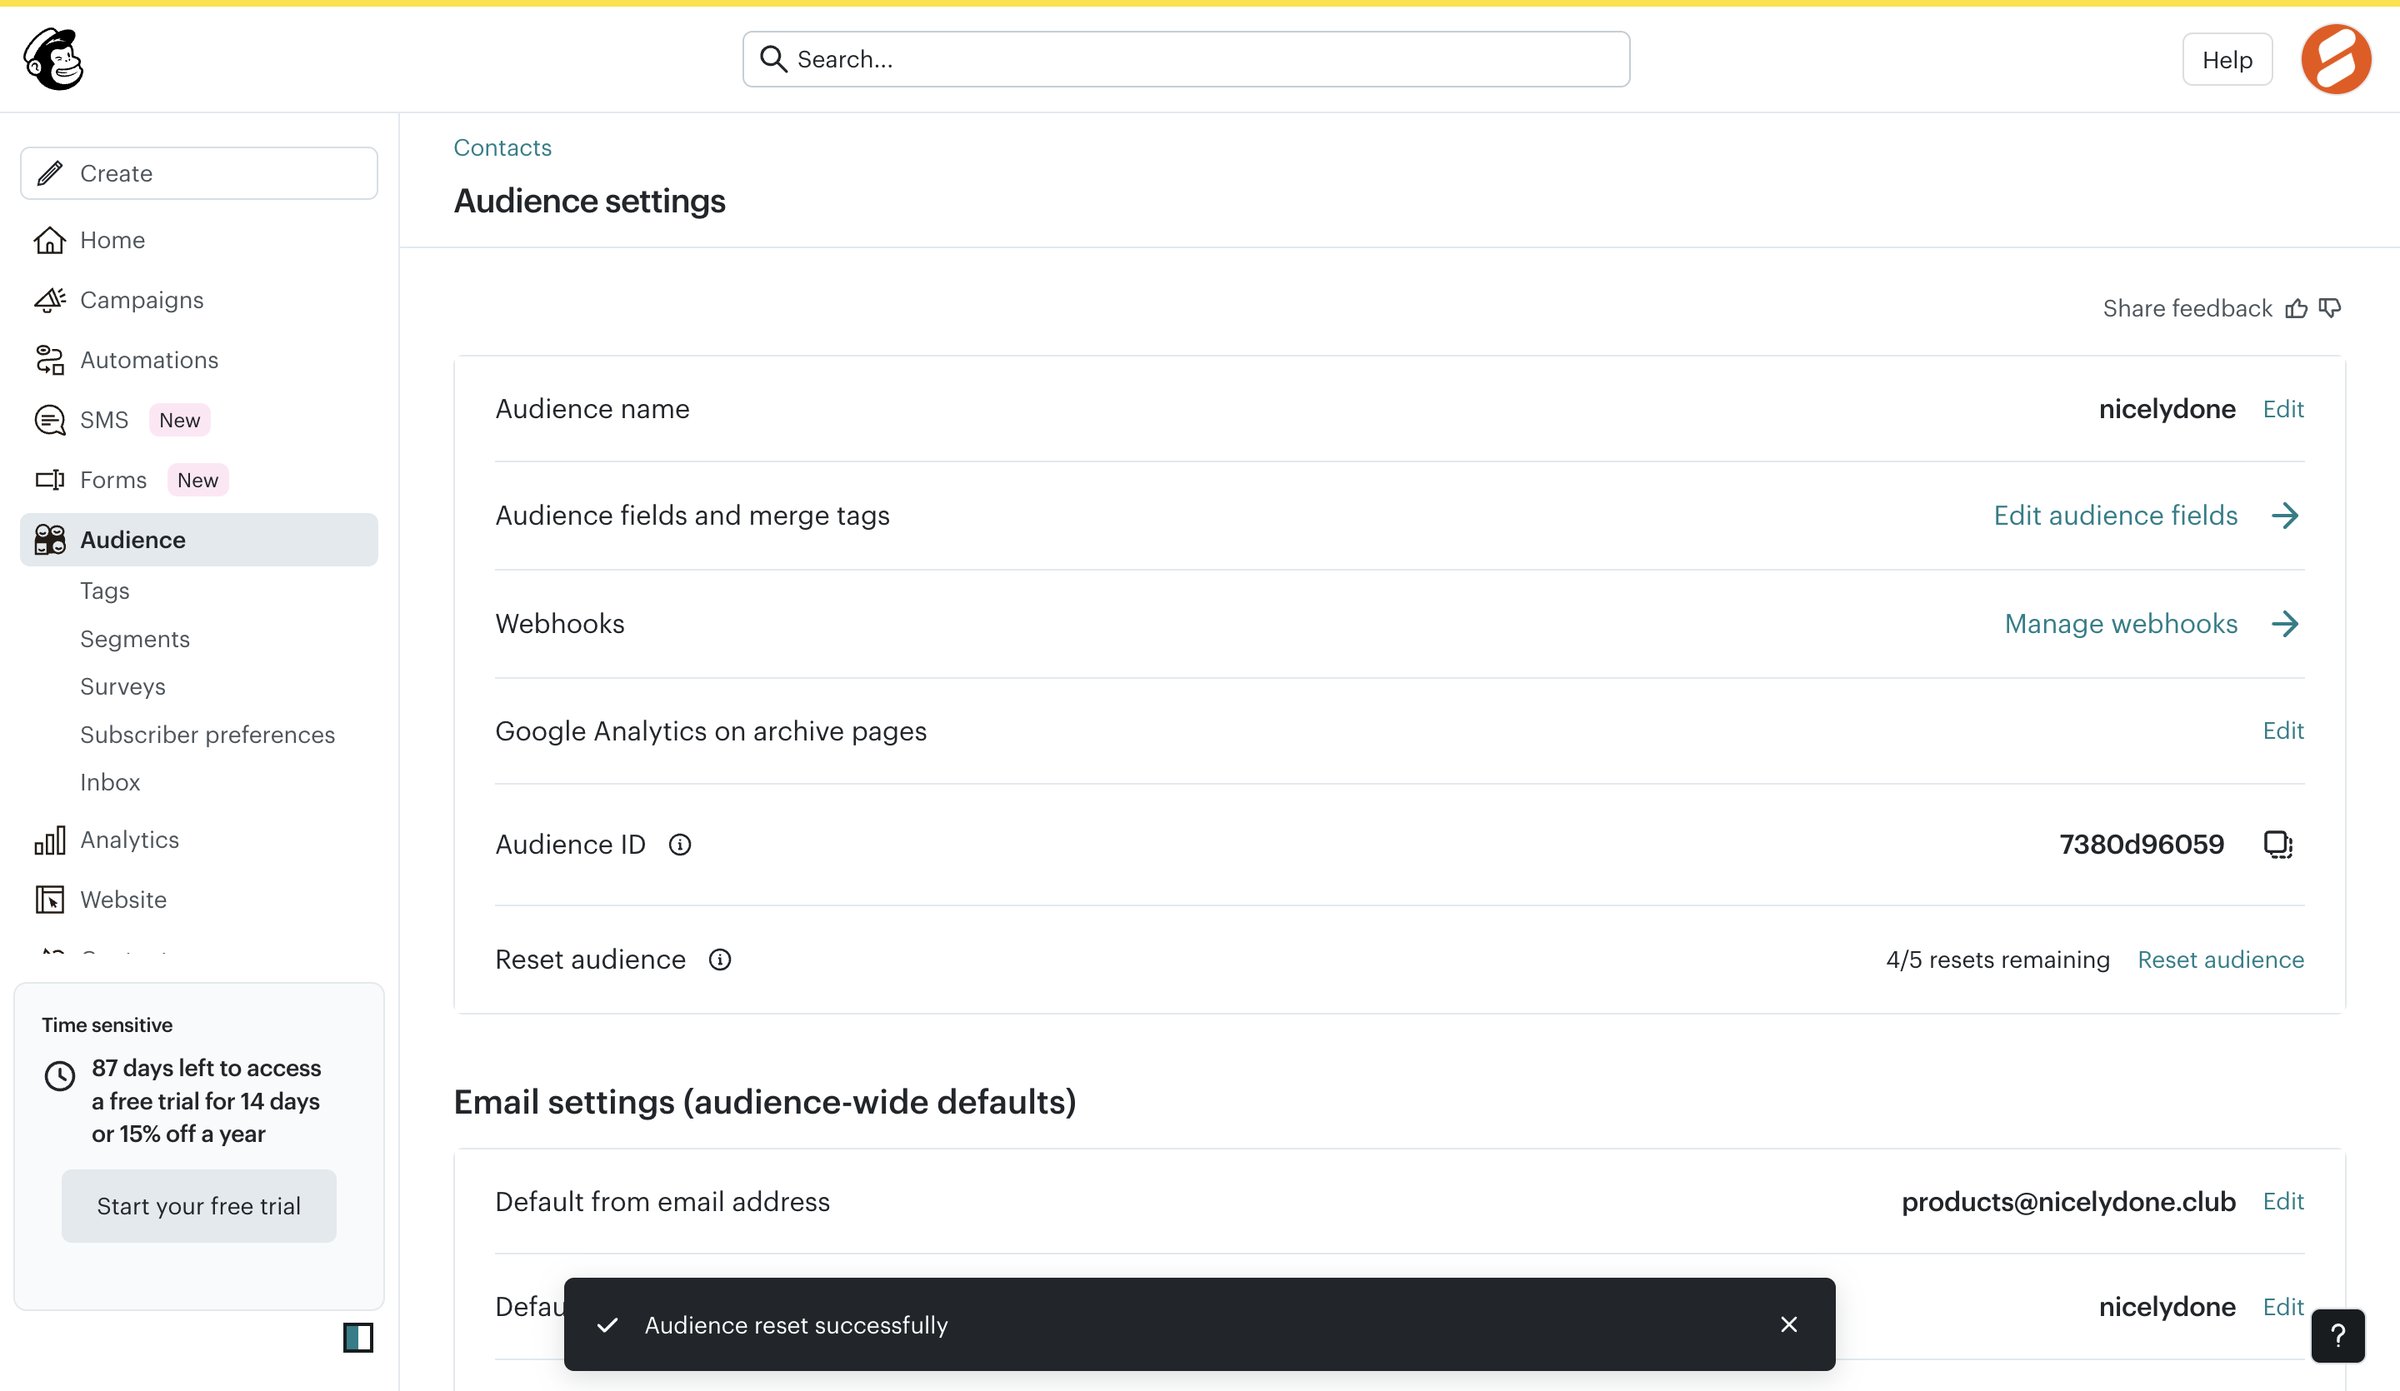Click arrow next to Edit audience fields

coord(2285,516)
